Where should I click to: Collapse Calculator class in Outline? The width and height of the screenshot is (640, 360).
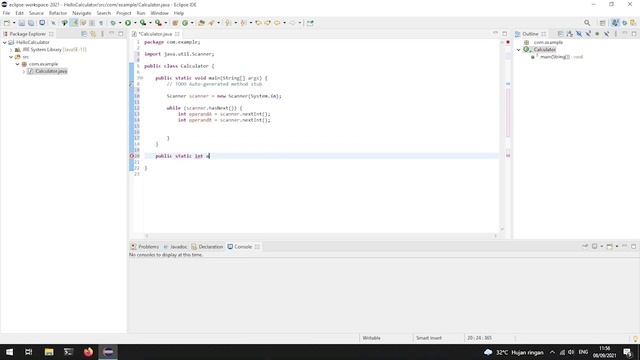519,50
